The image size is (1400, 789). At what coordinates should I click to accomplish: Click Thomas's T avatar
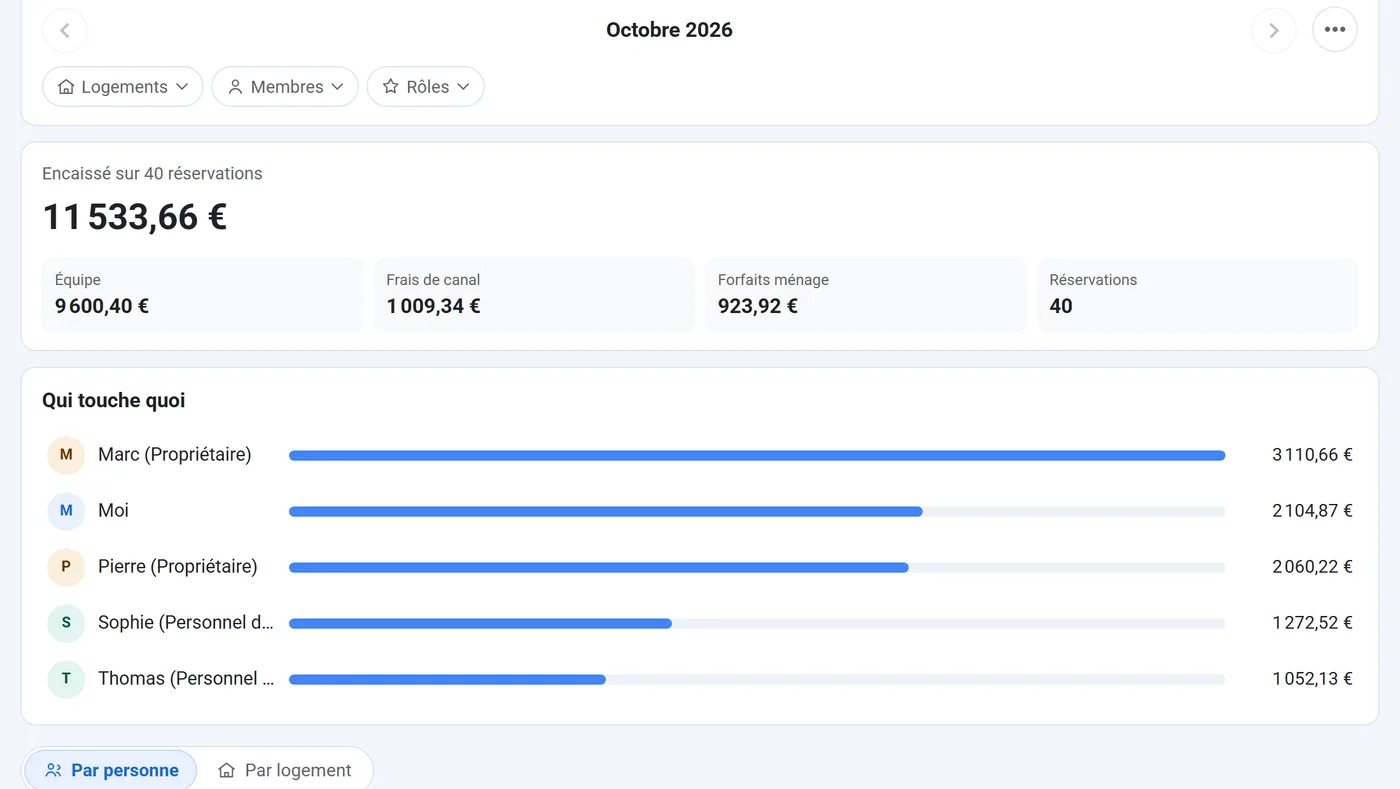[66, 679]
